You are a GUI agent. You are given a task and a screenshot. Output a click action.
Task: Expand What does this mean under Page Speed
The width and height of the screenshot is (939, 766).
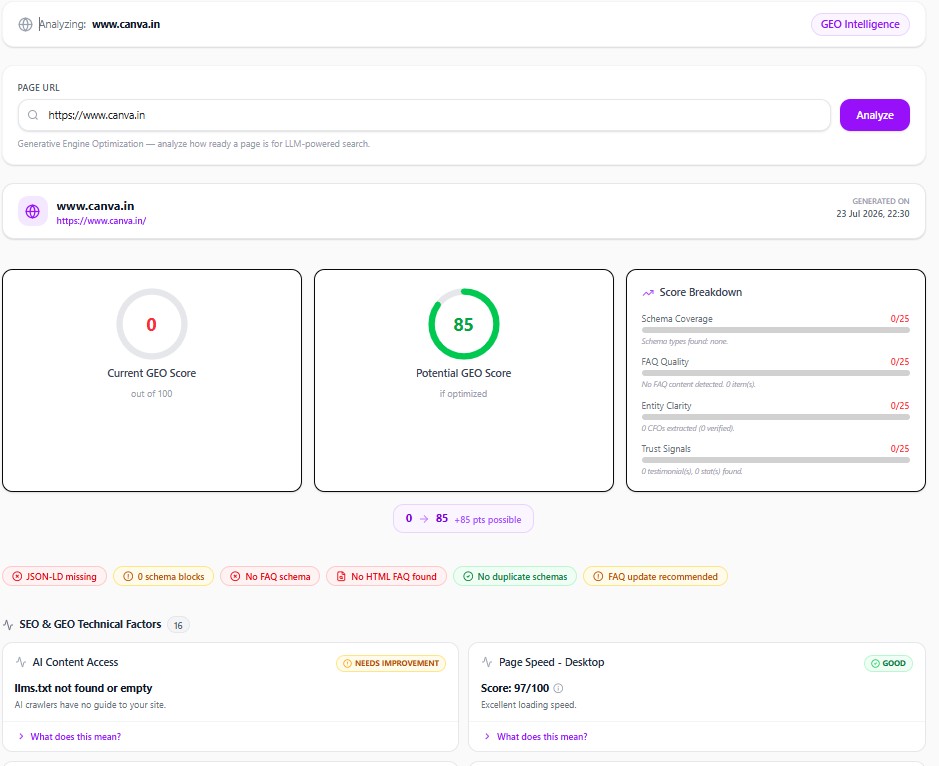(x=536, y=737)
